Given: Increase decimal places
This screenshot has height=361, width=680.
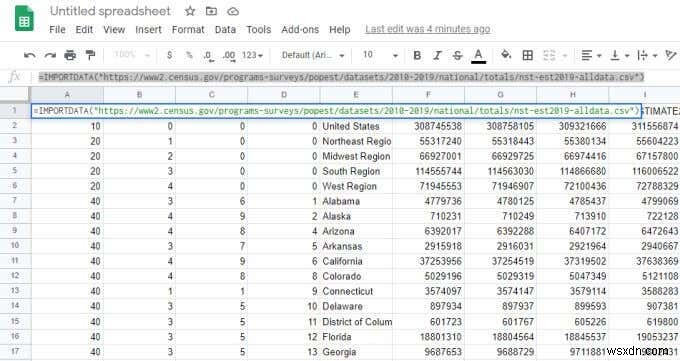Looking at the screenshot, I should 229,56.
